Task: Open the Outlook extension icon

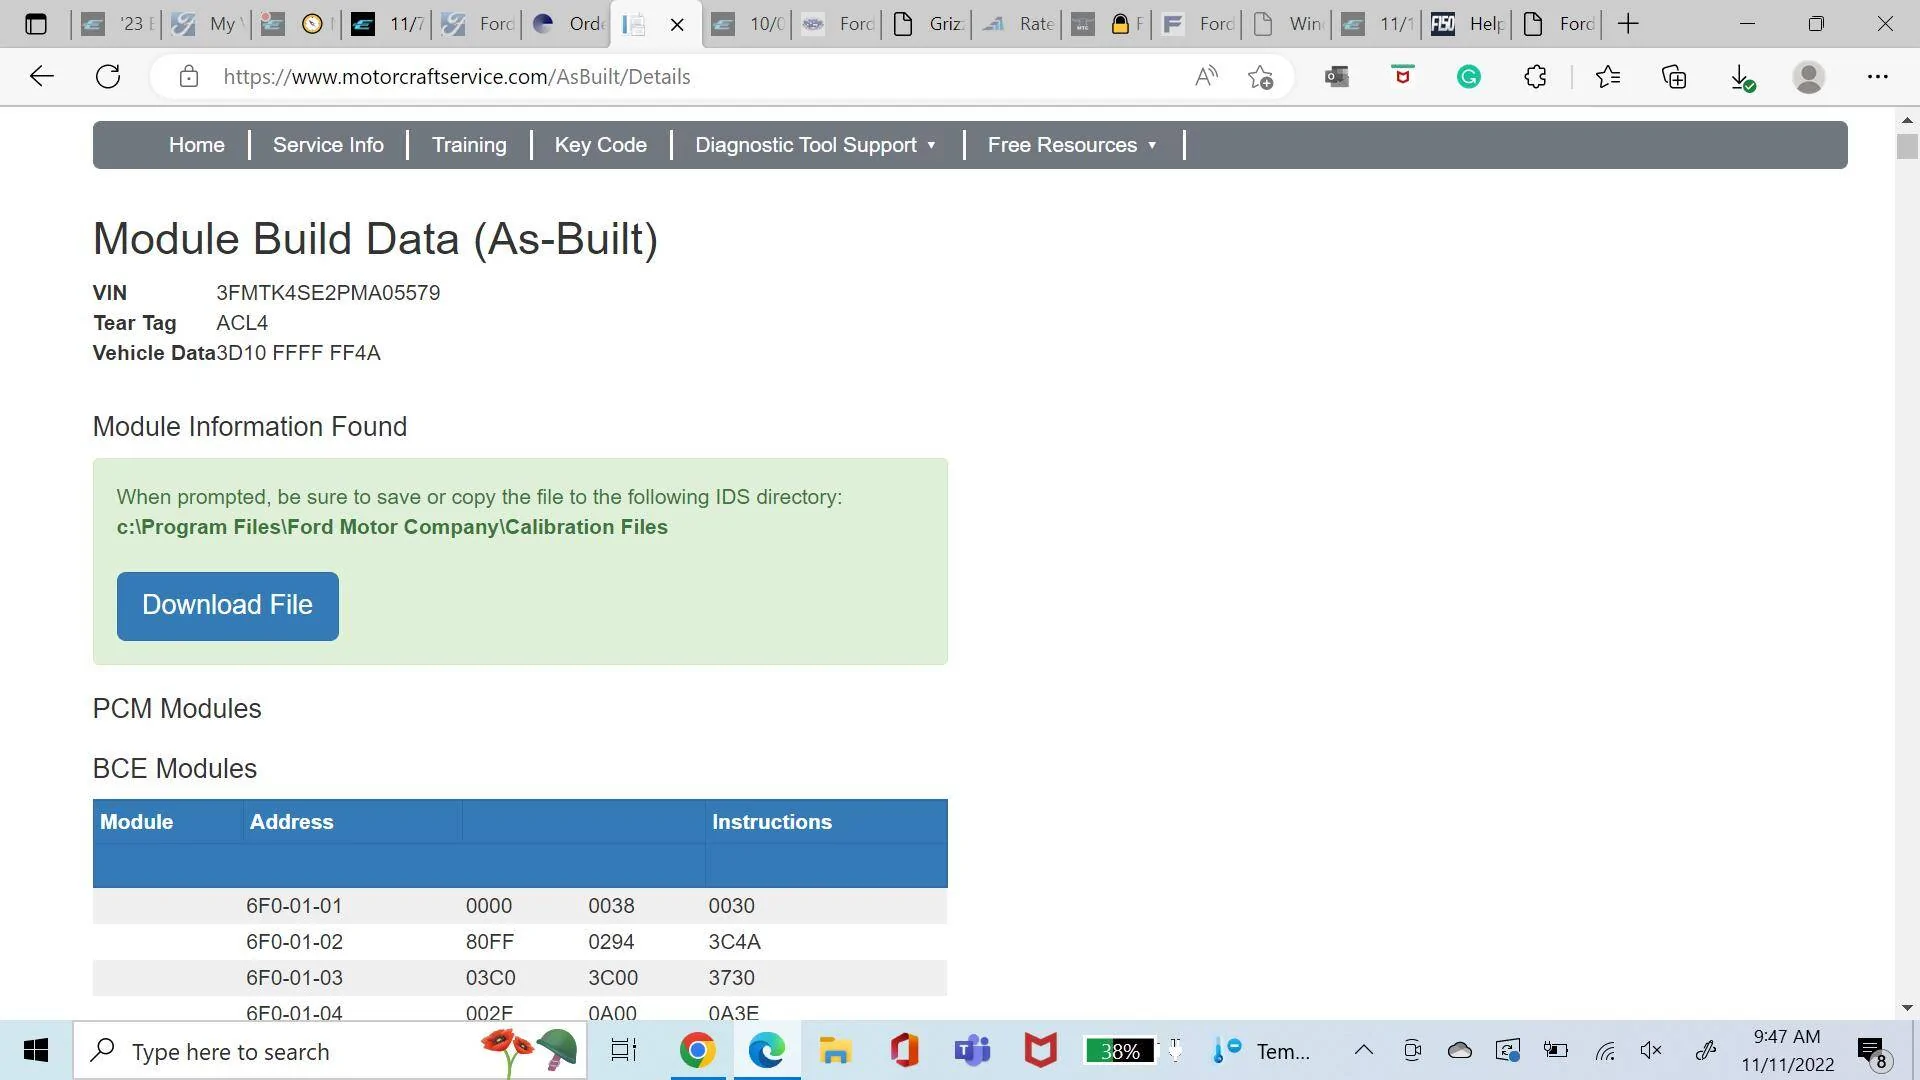Action: click(x=1337, y=77)
